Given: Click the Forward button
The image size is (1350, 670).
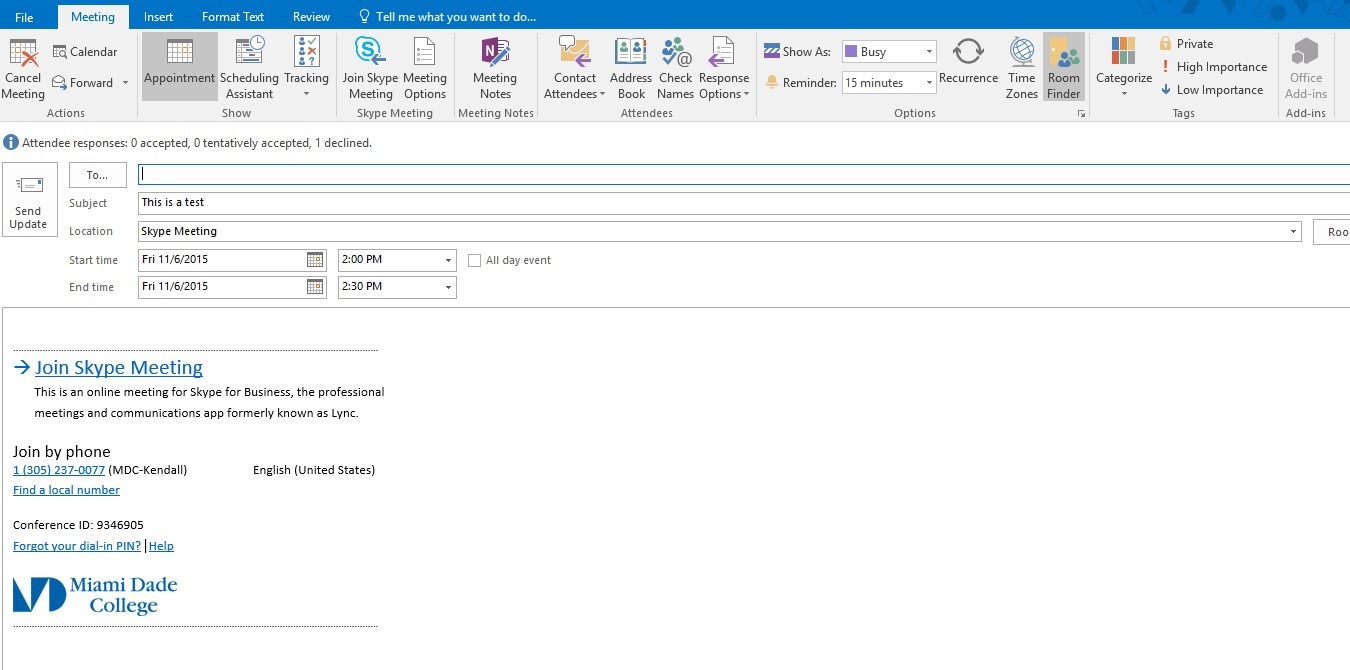Looking at the screenshot, I should pyautogui.click(x=84, y=83).
